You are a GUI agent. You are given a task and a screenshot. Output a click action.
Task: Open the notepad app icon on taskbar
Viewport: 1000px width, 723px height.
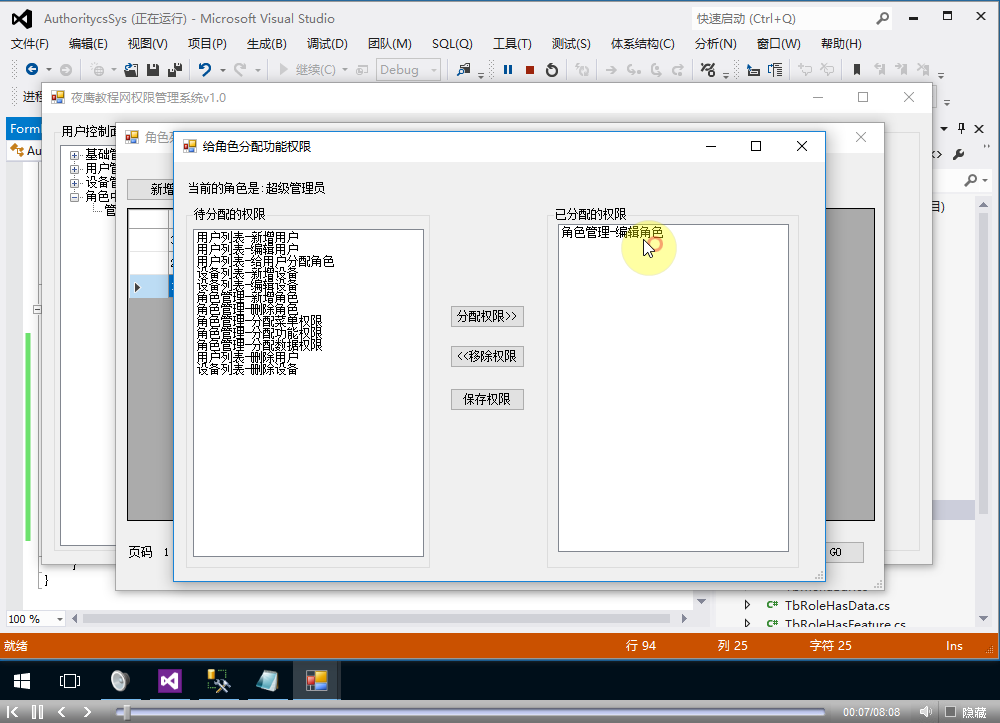[x=267, y=681]
